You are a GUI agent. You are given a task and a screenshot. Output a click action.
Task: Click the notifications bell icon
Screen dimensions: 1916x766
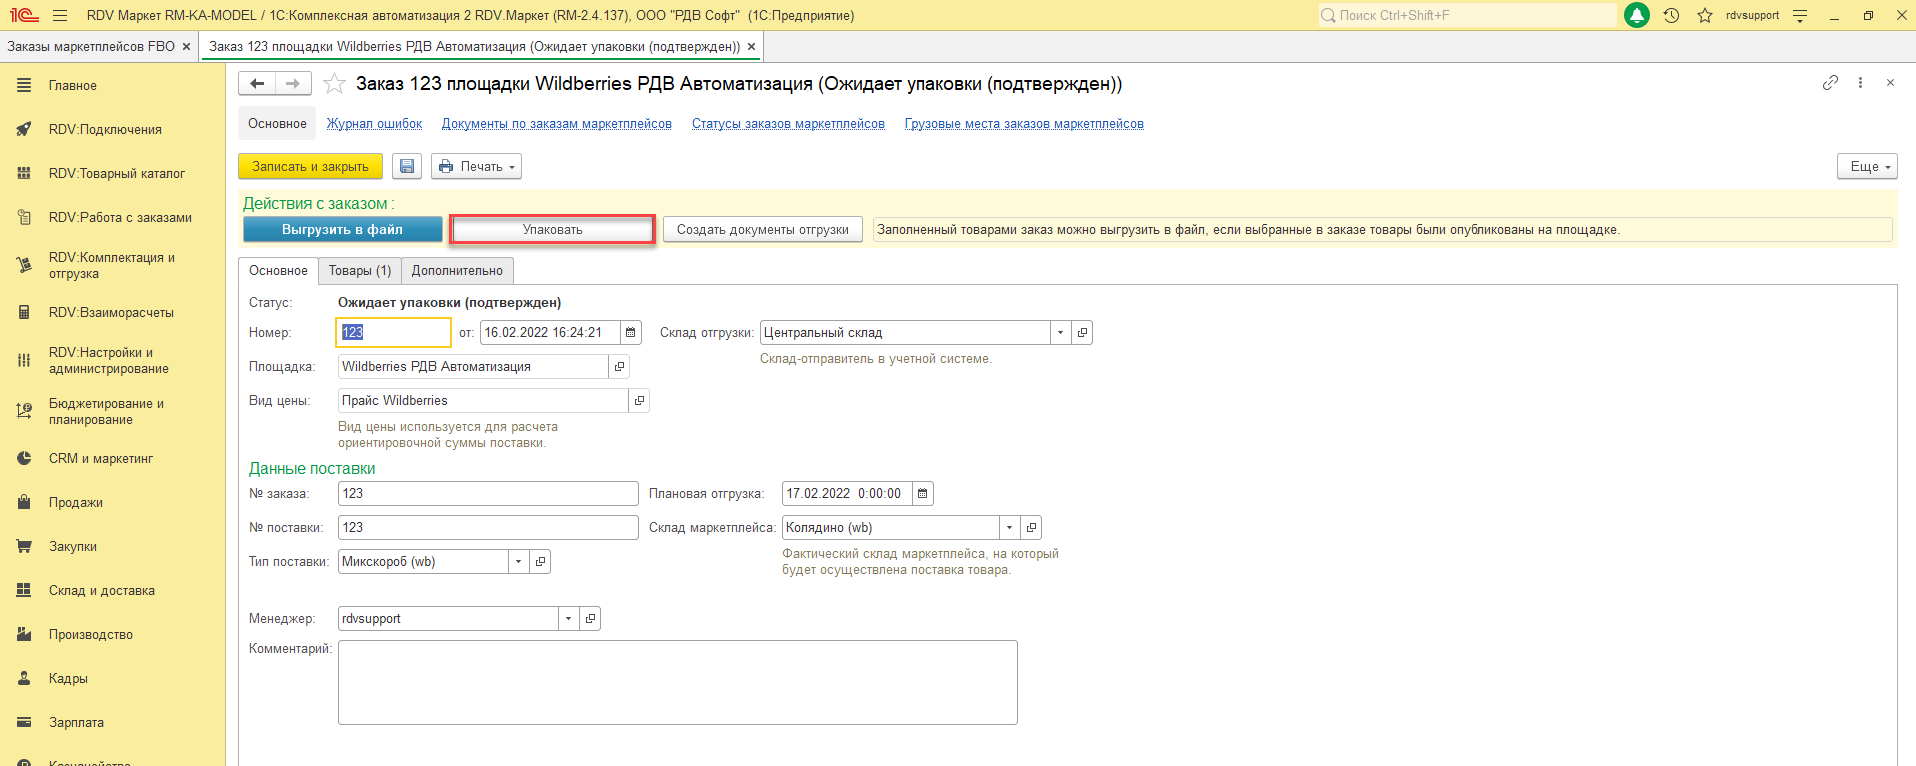(x=1637, y=15)
